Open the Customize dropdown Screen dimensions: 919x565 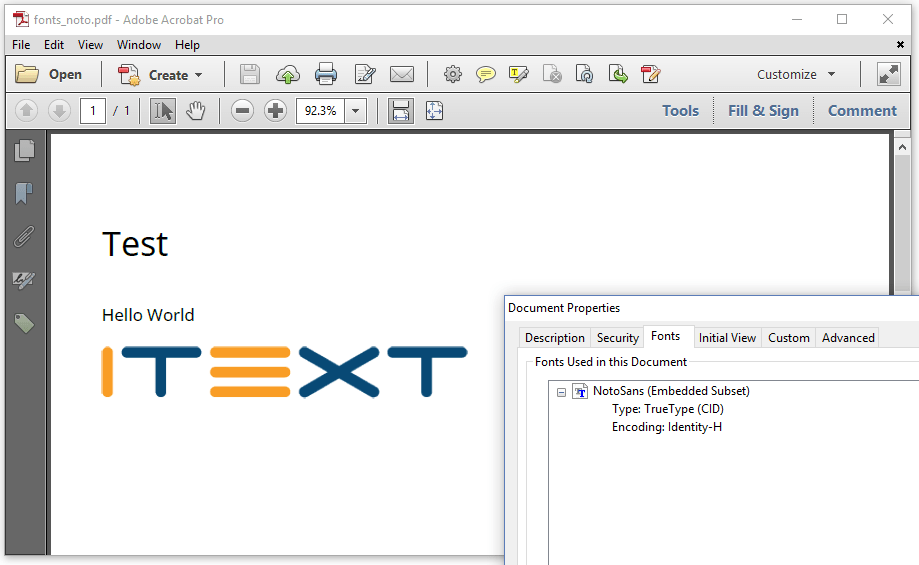coord(796,74)
